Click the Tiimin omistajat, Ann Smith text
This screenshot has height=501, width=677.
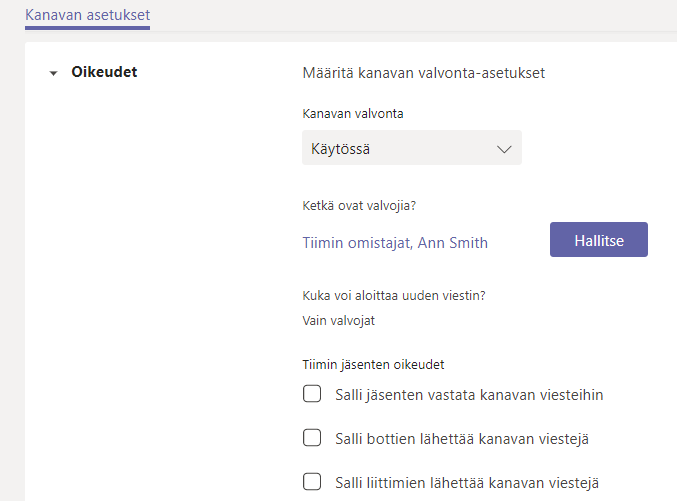pyautogui.click(x=395, y=242)
